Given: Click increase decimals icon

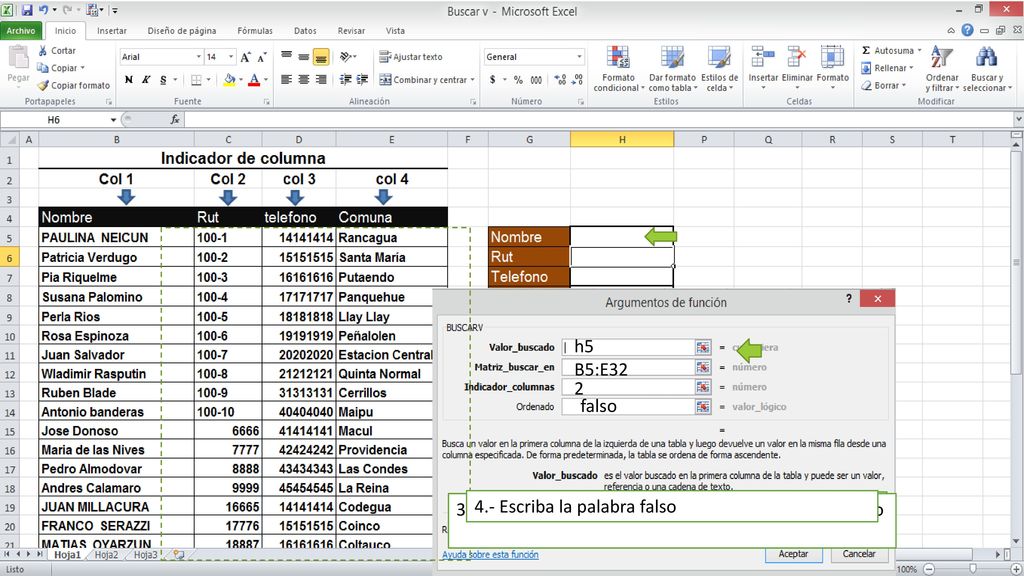Looking at the screenshot, I should click(x=560, y=80).
